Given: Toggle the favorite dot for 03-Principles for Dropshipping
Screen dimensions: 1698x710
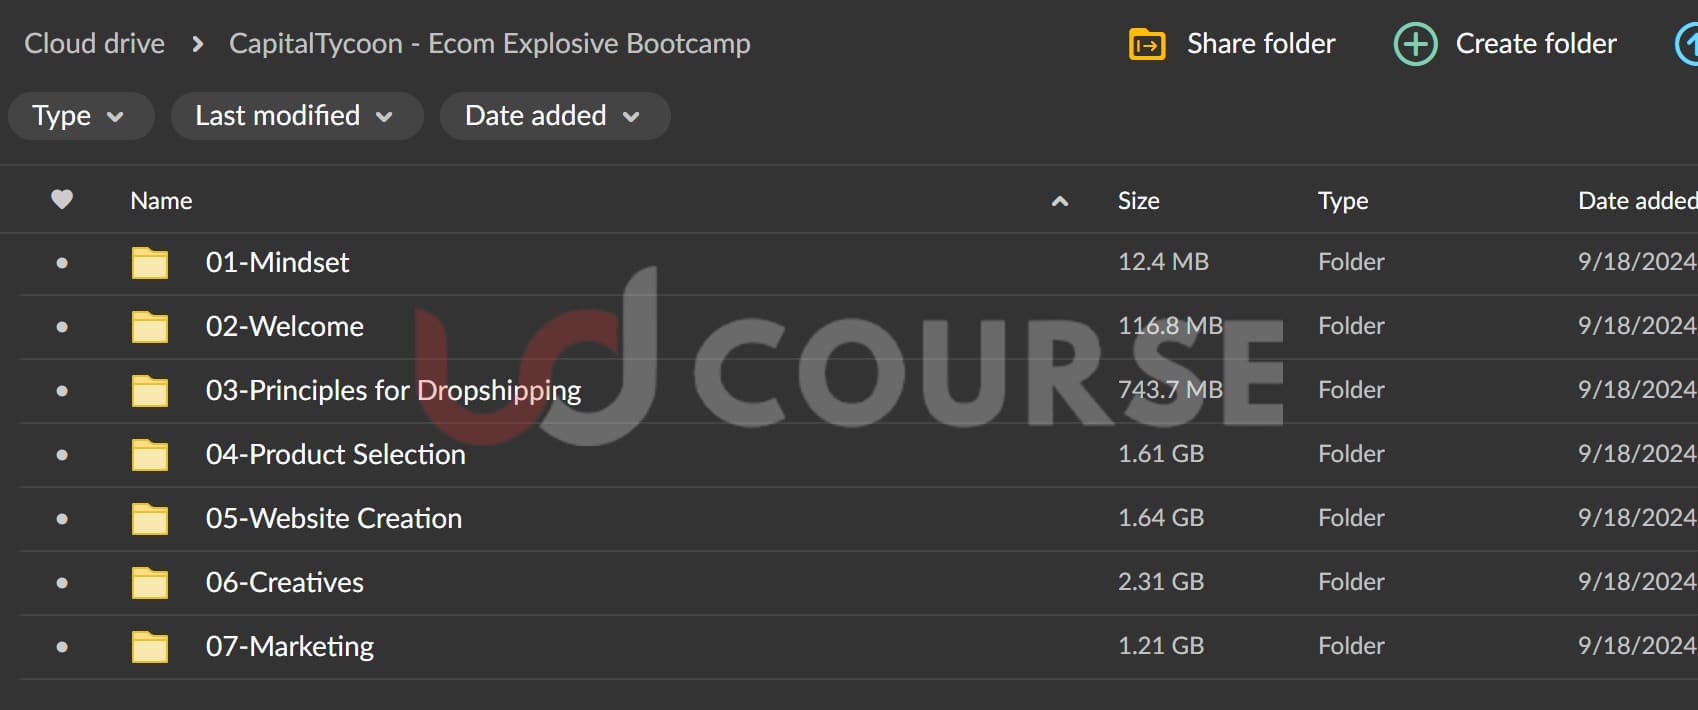Looking at the screenshot, I should [x=62, y=391].
